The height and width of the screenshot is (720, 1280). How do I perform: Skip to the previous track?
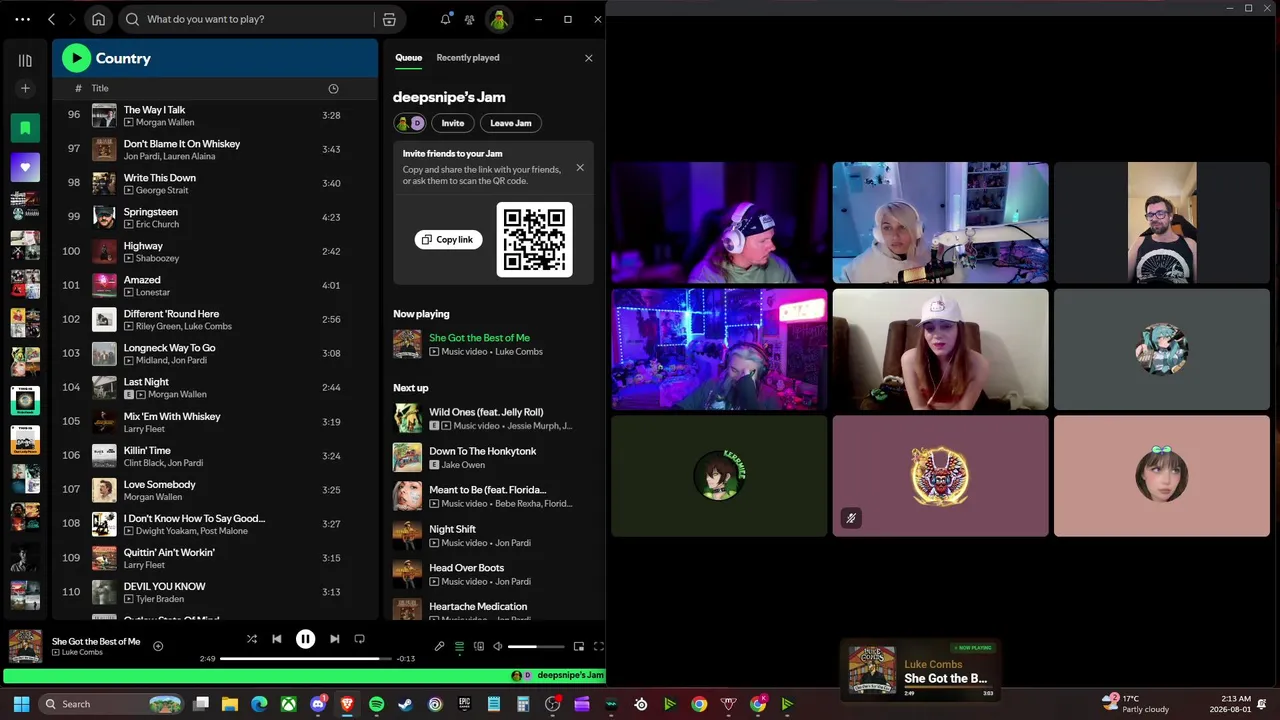click(x=277, y=639)
